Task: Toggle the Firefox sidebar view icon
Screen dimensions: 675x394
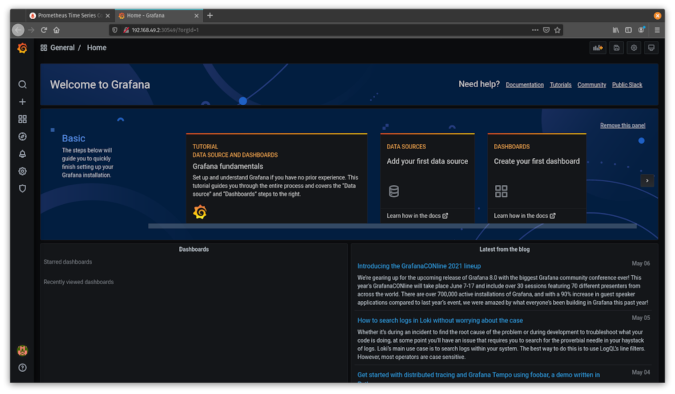Action: (x=629, y=30)
